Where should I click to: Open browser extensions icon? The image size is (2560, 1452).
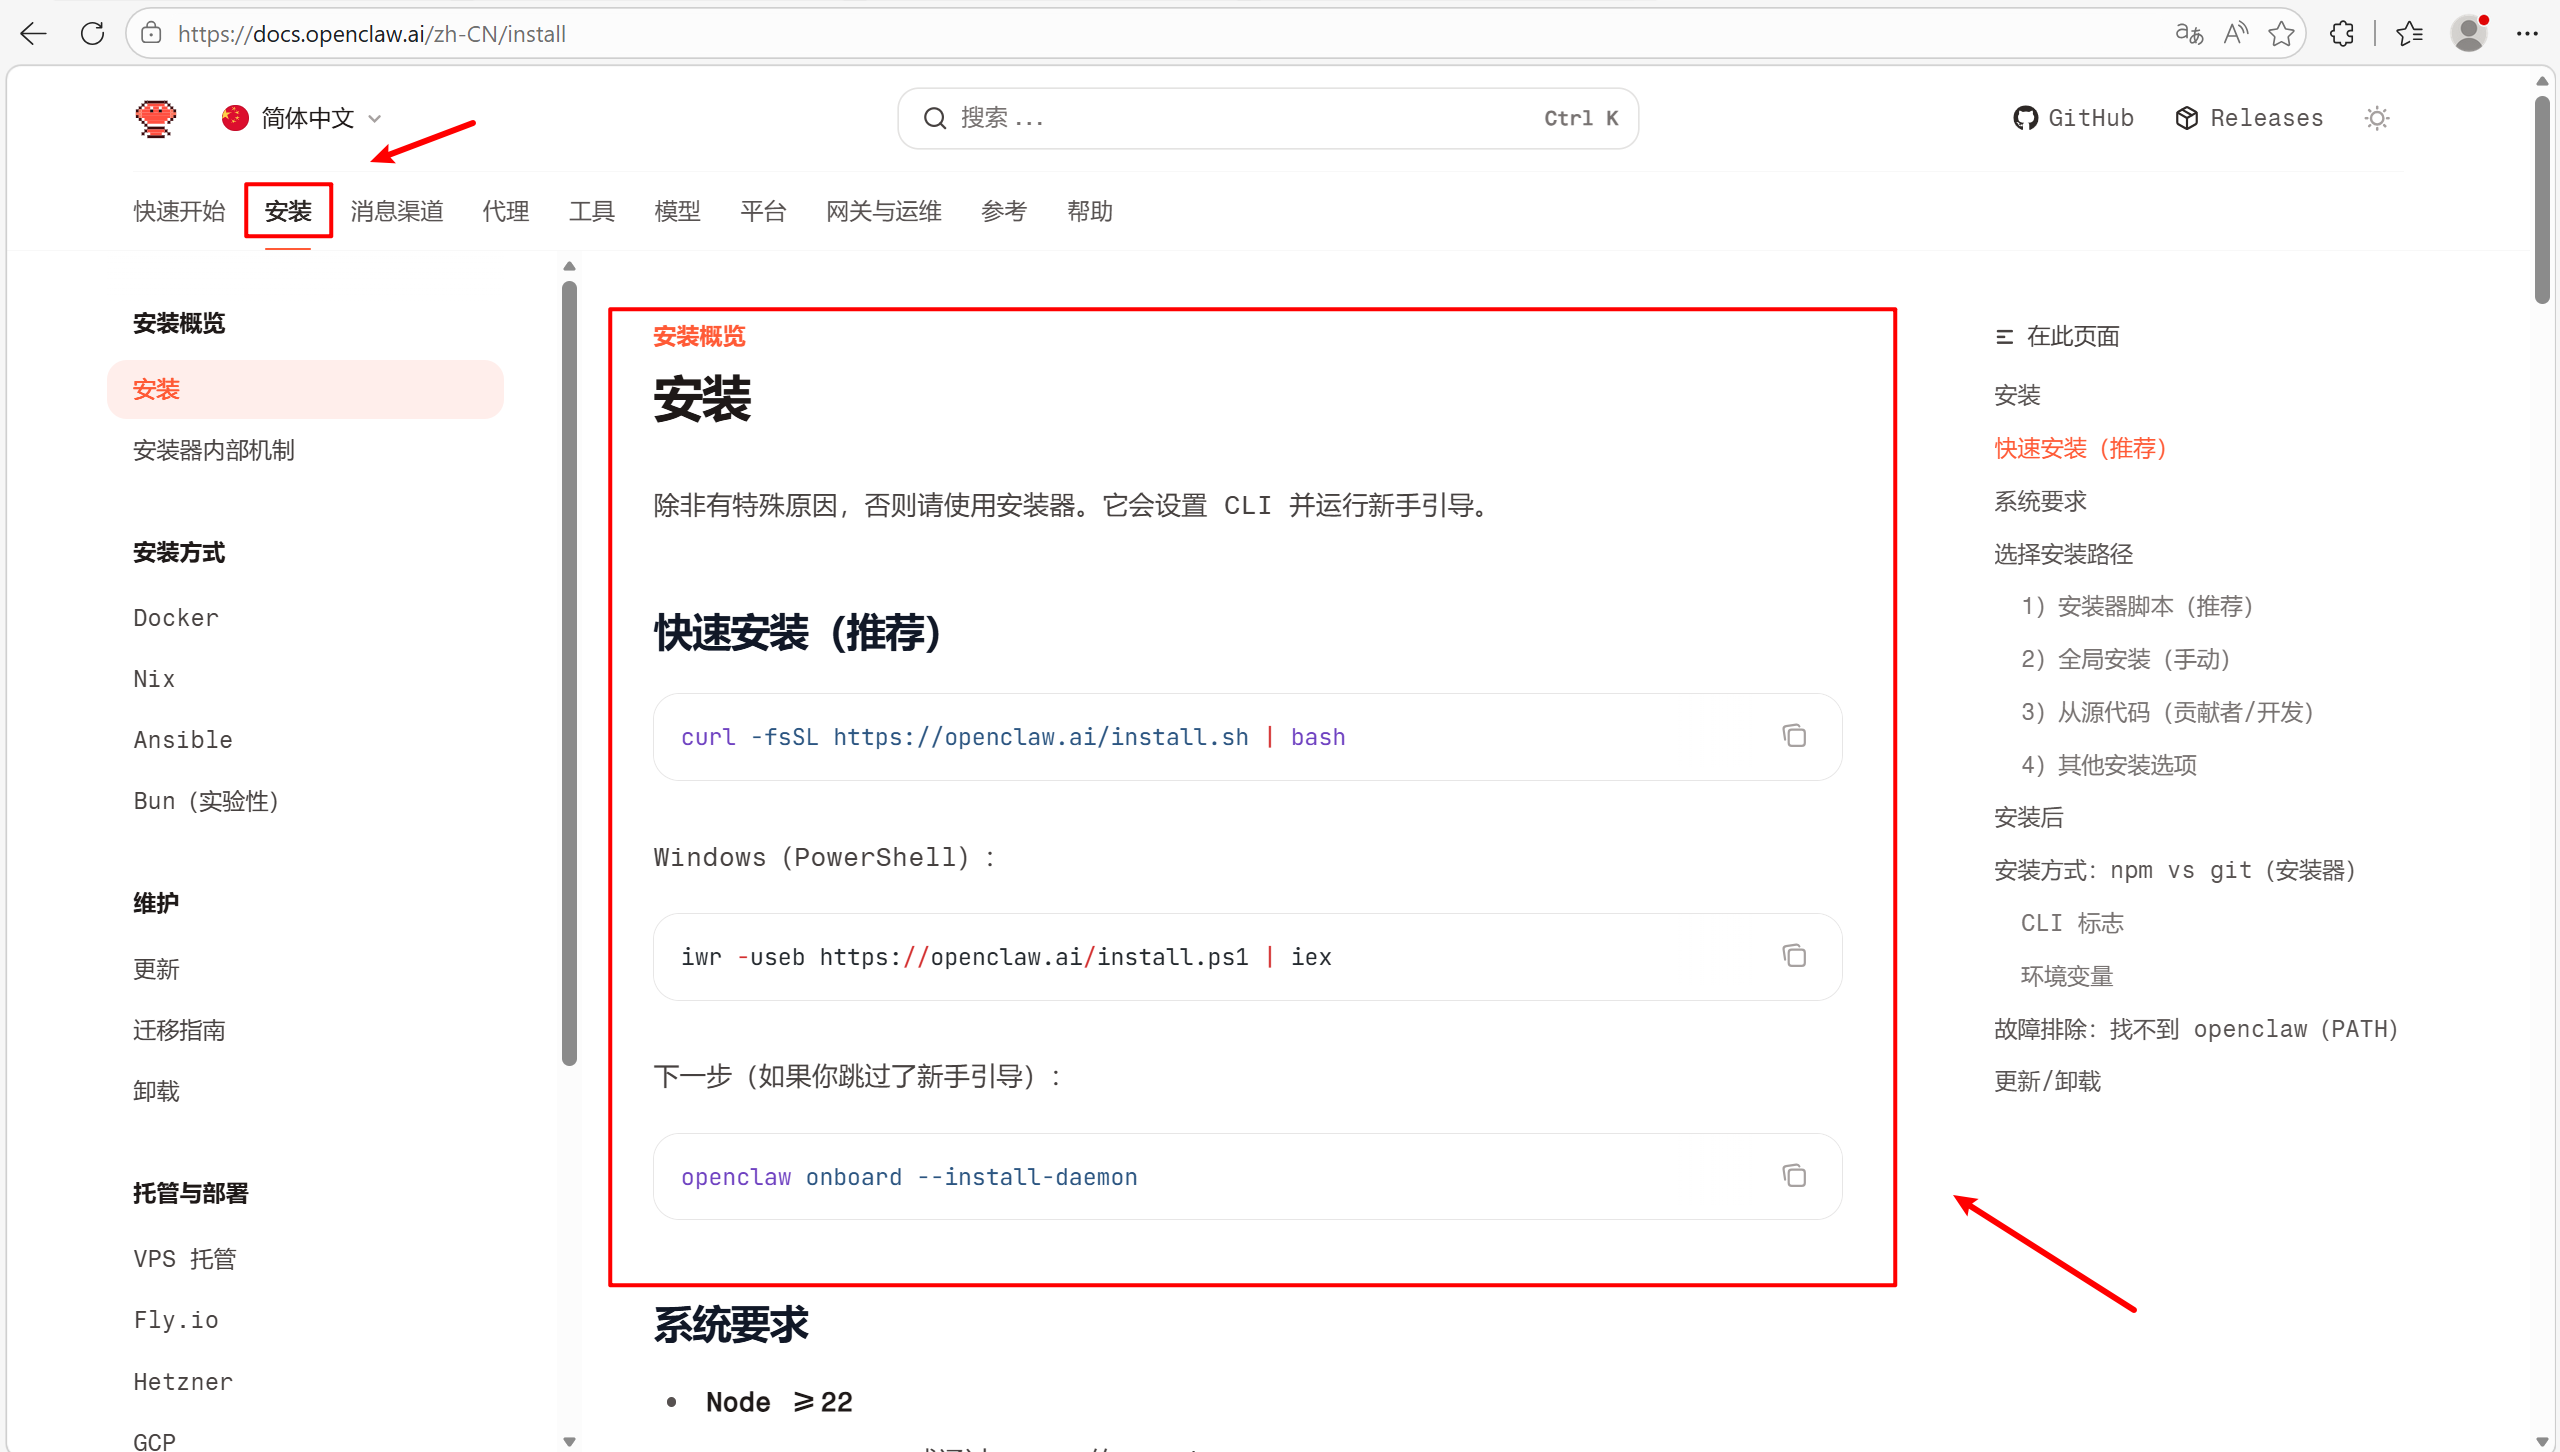[2341, 34]
